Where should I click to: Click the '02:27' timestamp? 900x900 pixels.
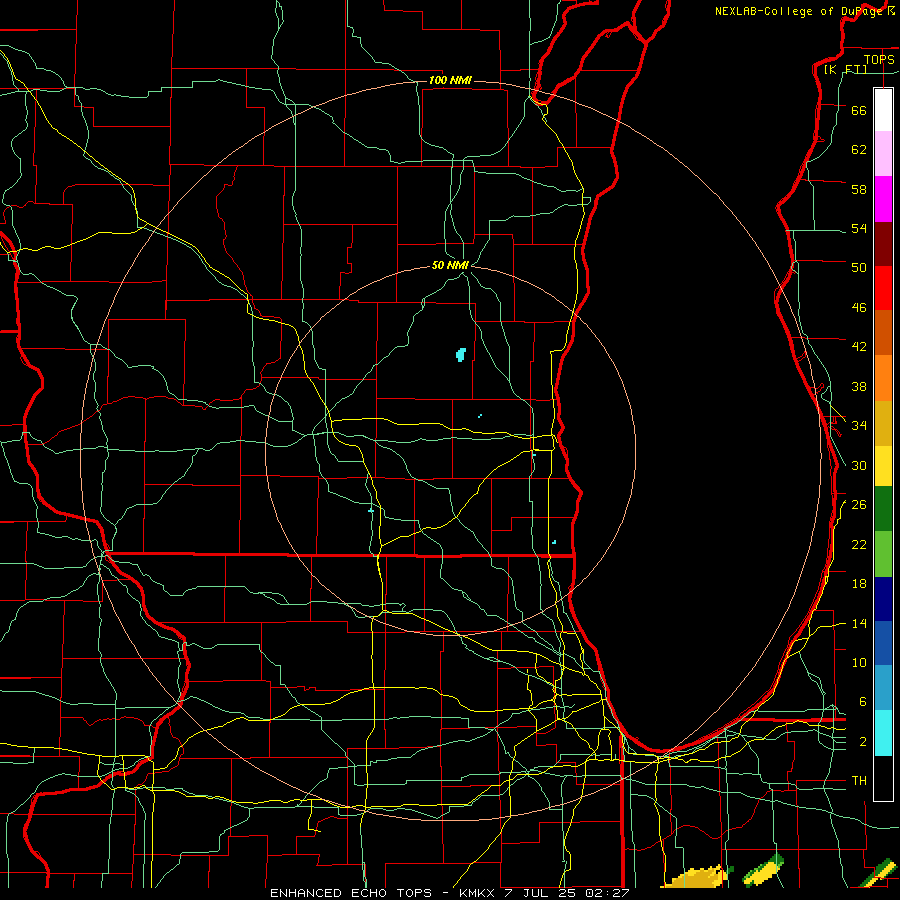pos(607,893)
